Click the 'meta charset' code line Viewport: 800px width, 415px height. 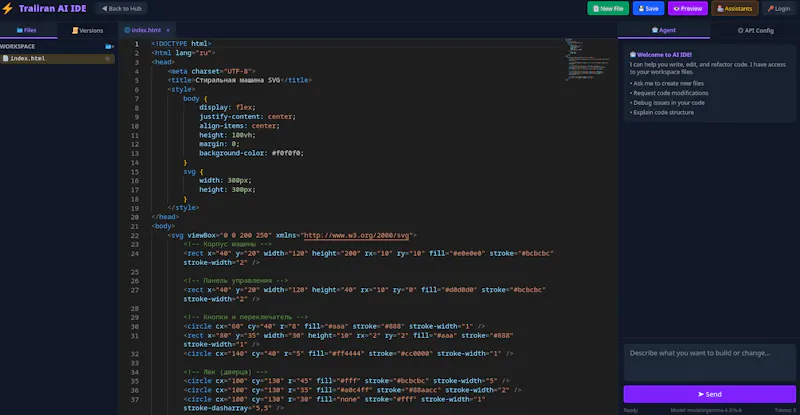coord(211,71)
